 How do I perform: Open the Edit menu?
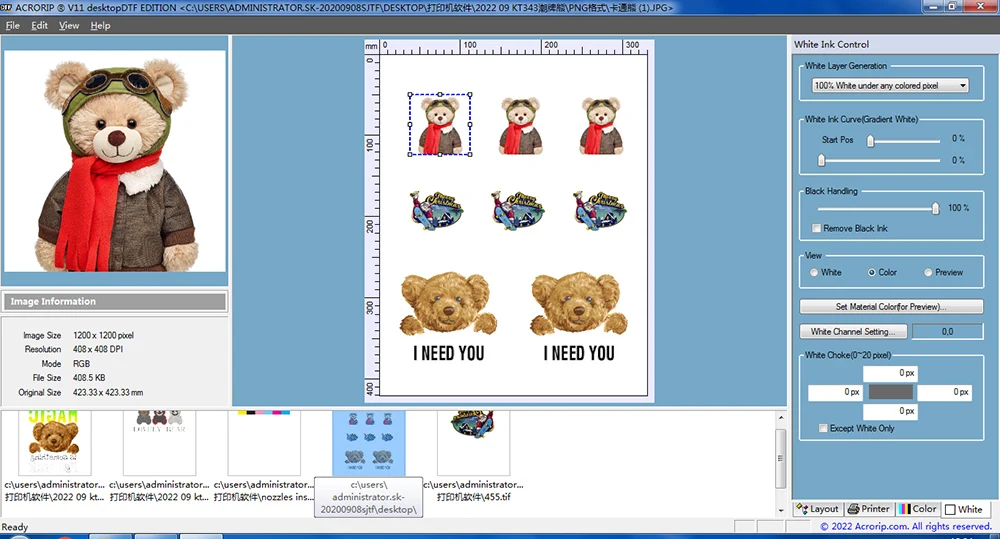(40, 26)
